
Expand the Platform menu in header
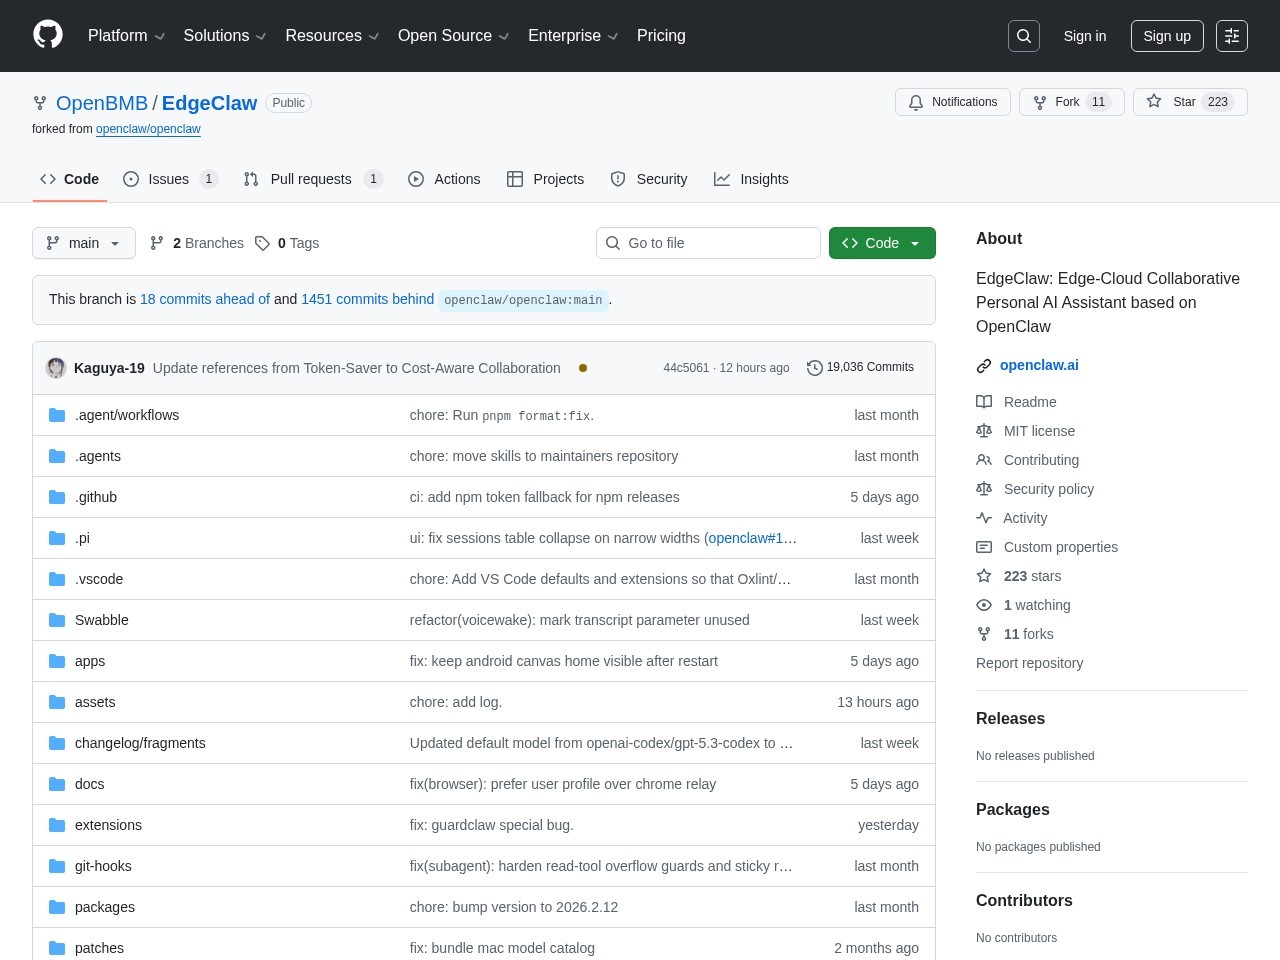pos(126,36)
